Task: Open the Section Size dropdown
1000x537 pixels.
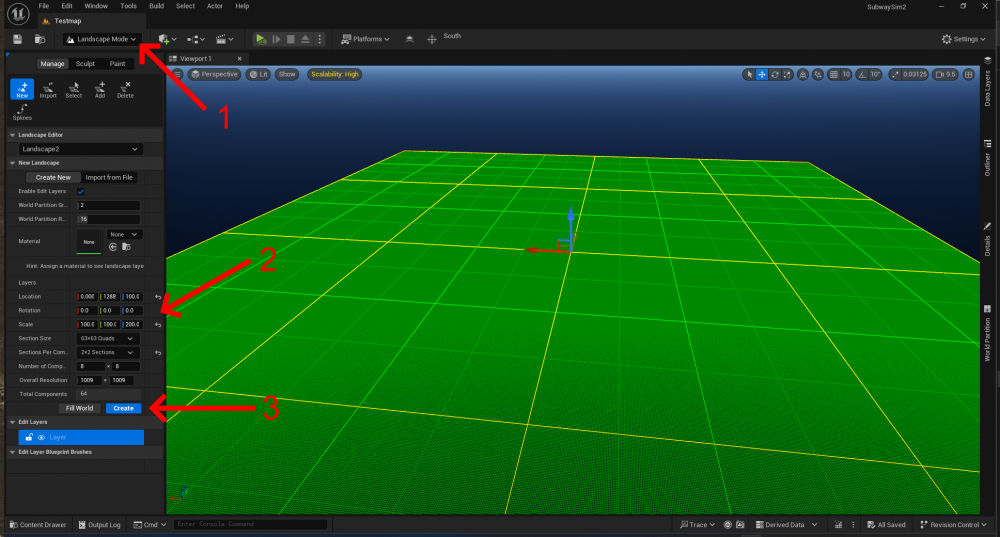Action: point(108,338)
